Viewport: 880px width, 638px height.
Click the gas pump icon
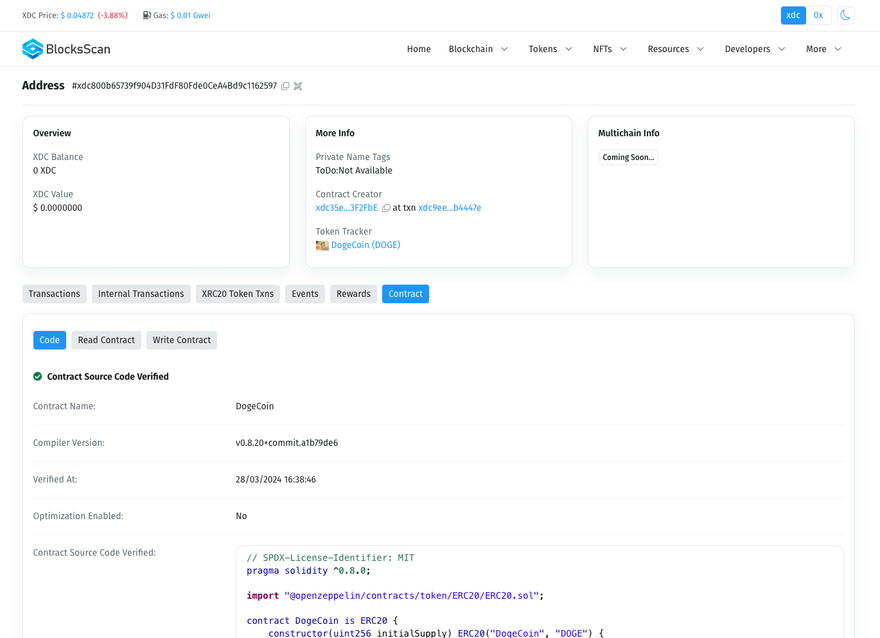(147, 16)
